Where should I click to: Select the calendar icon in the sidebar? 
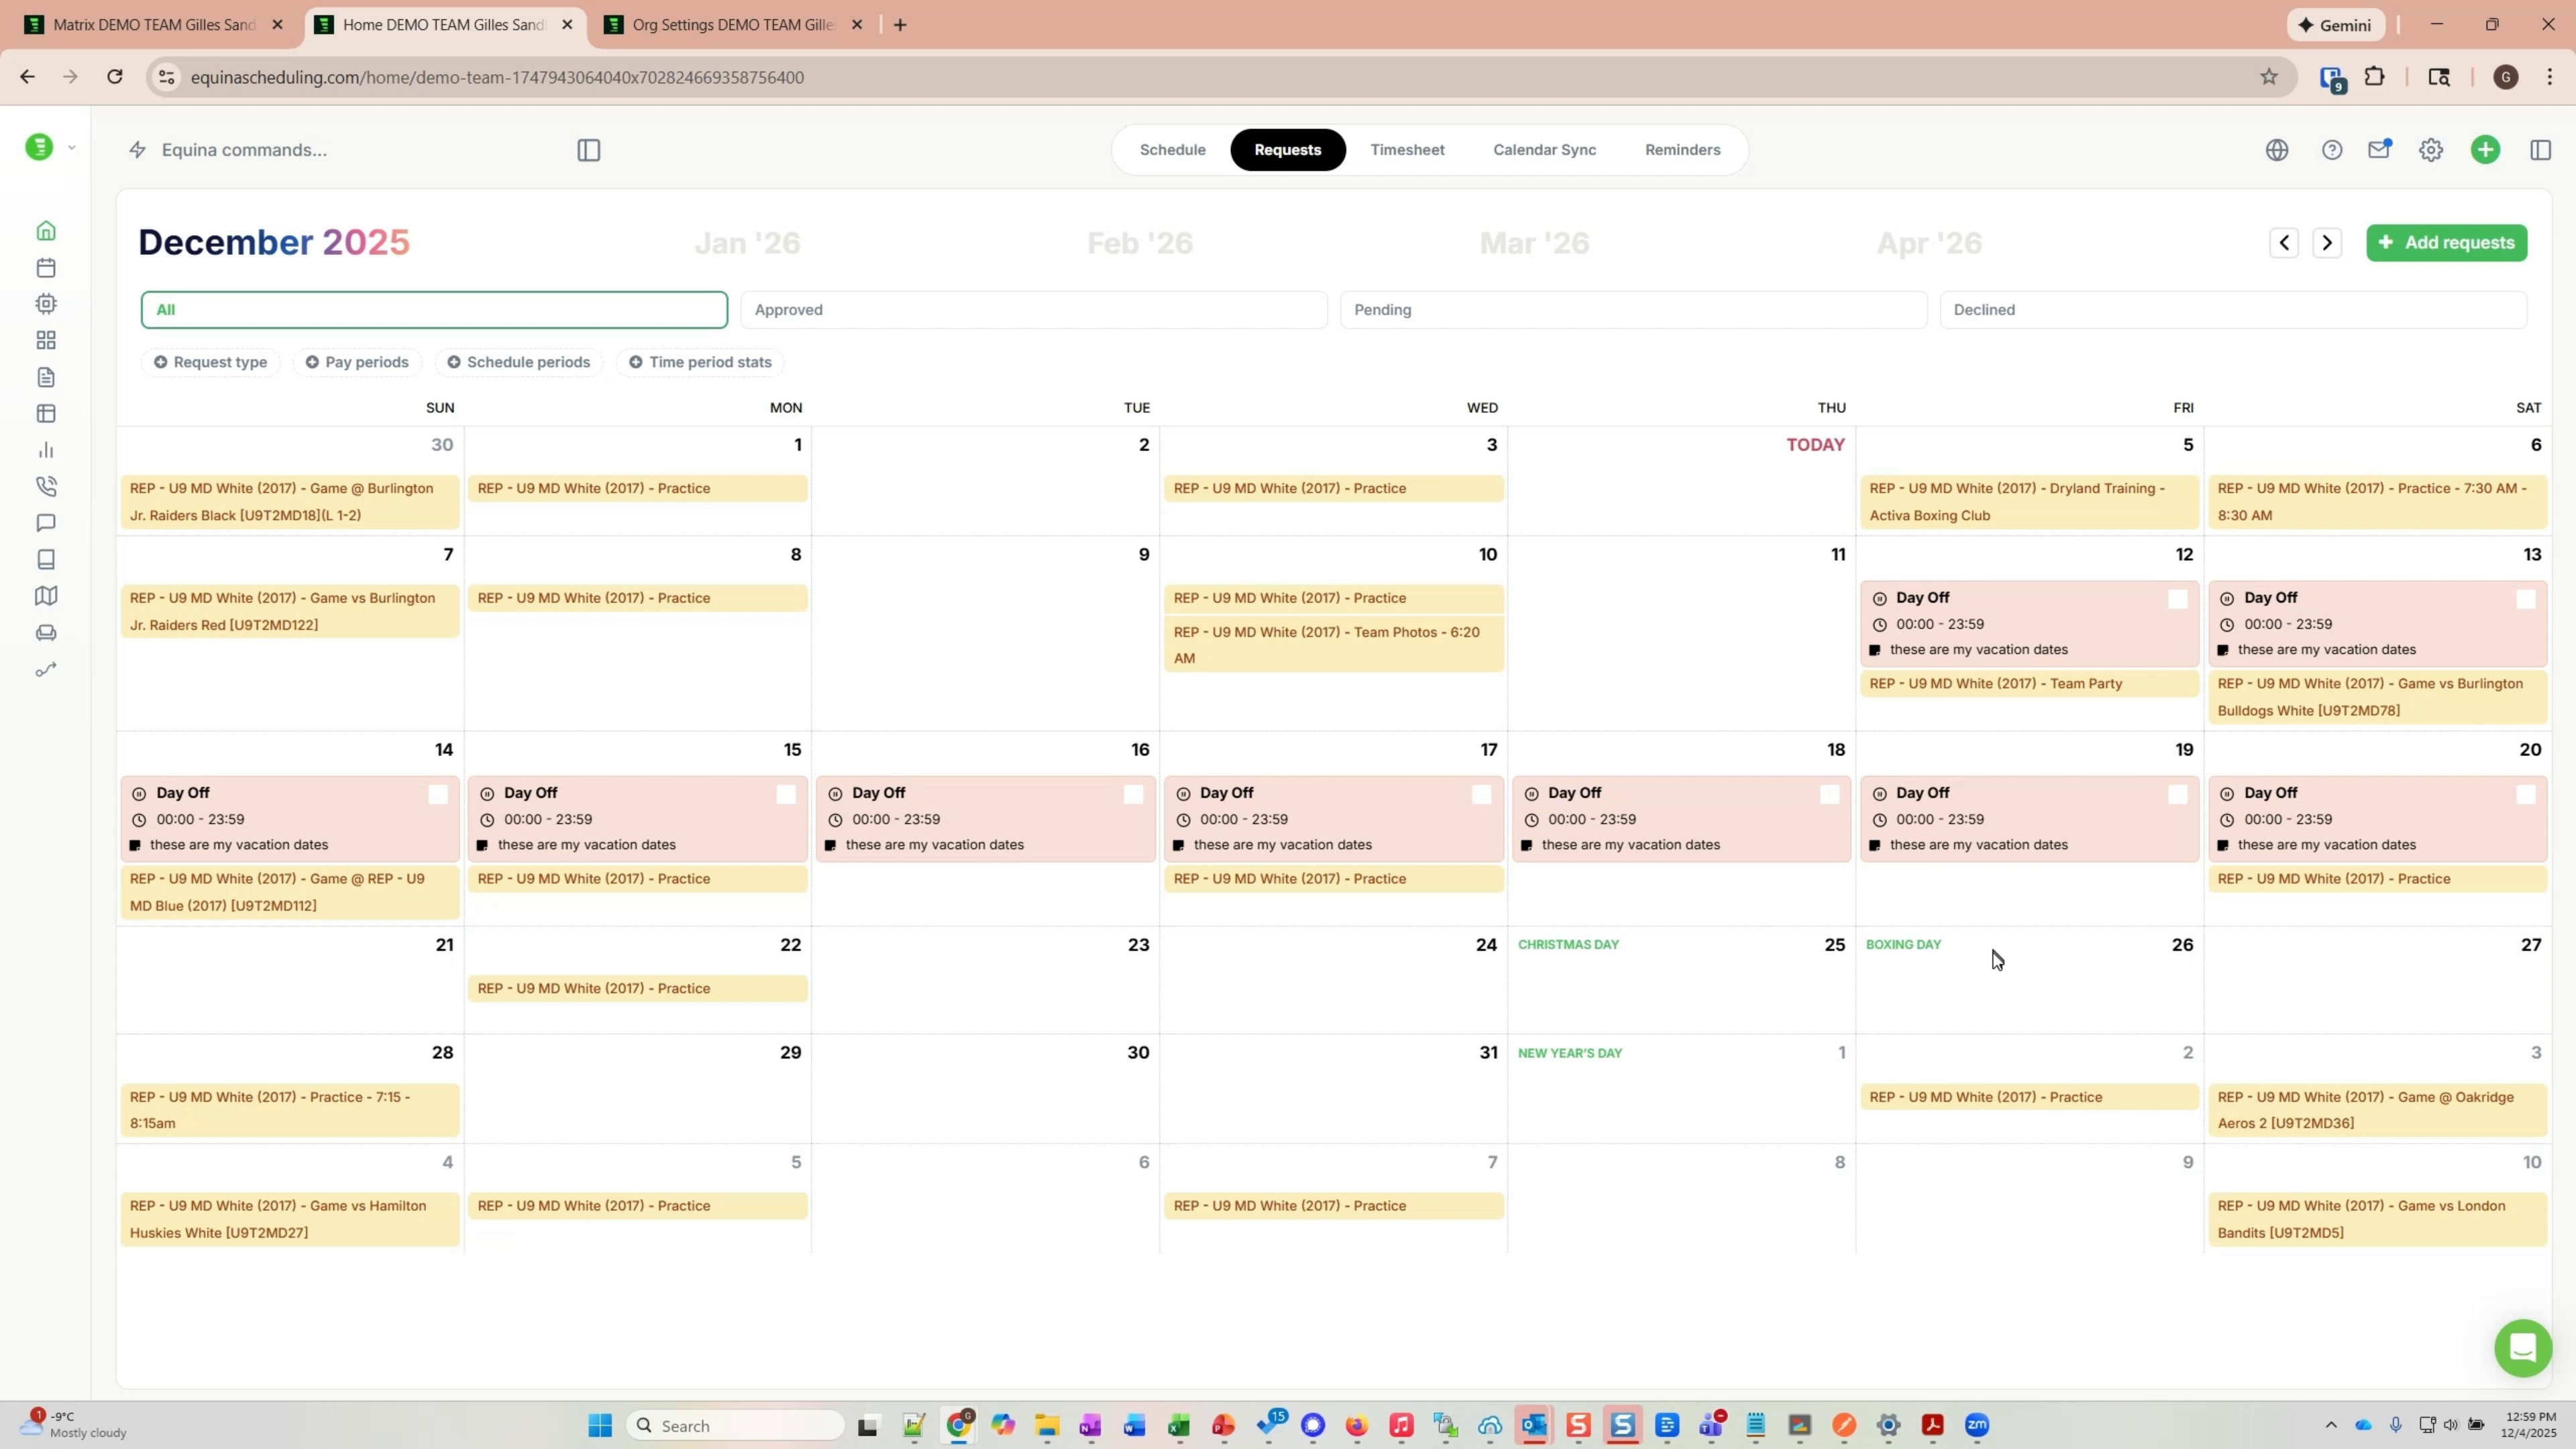pyautogui.click(x=45, y=267)
